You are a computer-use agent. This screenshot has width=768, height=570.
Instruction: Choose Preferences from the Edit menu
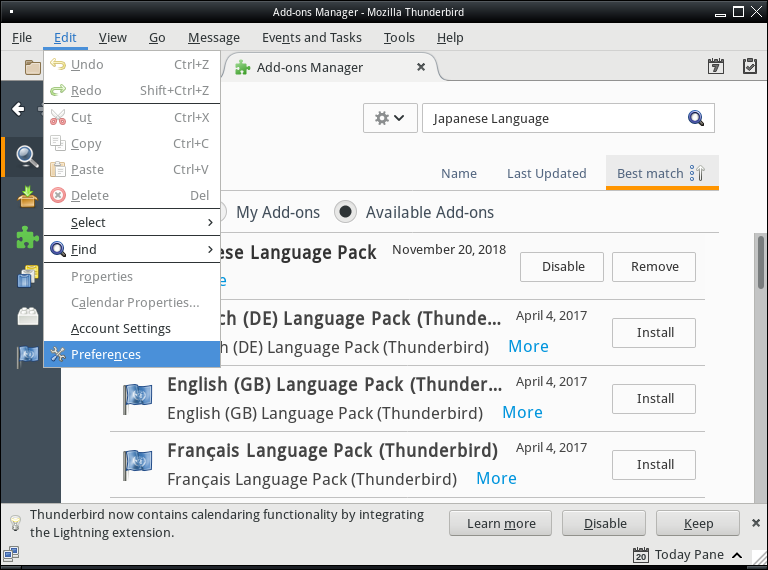tap(132, 354)
